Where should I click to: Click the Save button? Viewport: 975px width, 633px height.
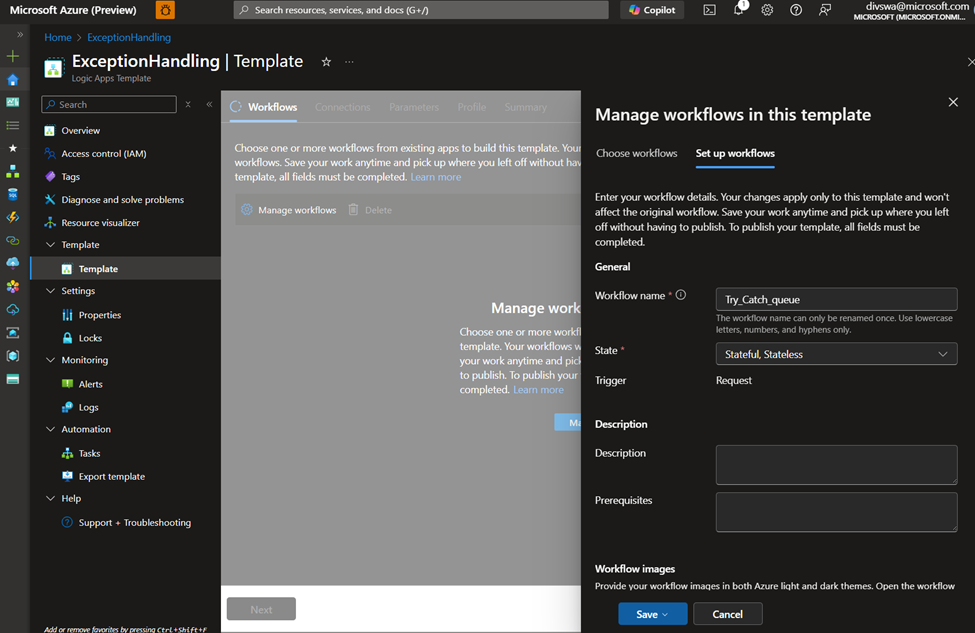[x=652, y=614]
